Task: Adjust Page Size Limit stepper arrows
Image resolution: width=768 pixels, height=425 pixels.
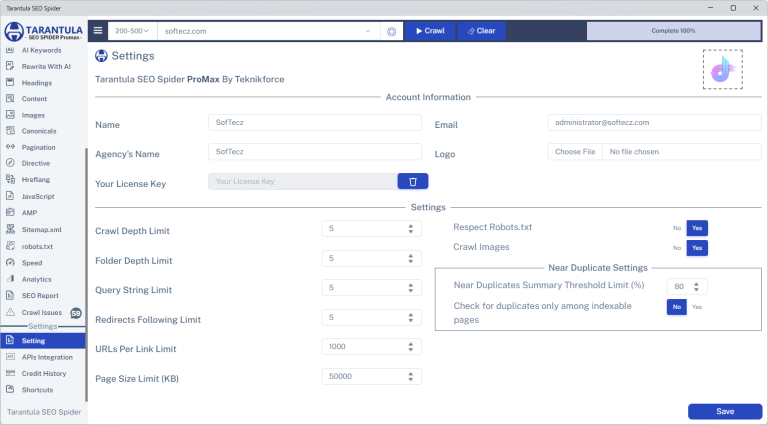Action: tap(410, 377)
